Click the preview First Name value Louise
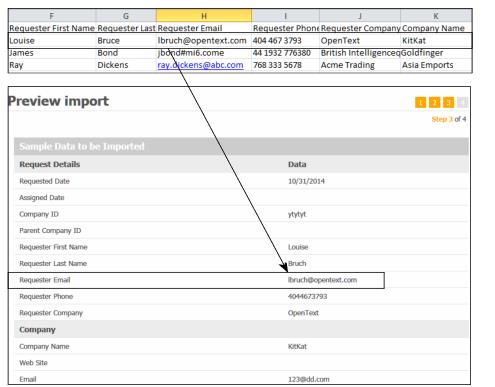The width and height of the screenshot is (495, 387). [298, 247]
